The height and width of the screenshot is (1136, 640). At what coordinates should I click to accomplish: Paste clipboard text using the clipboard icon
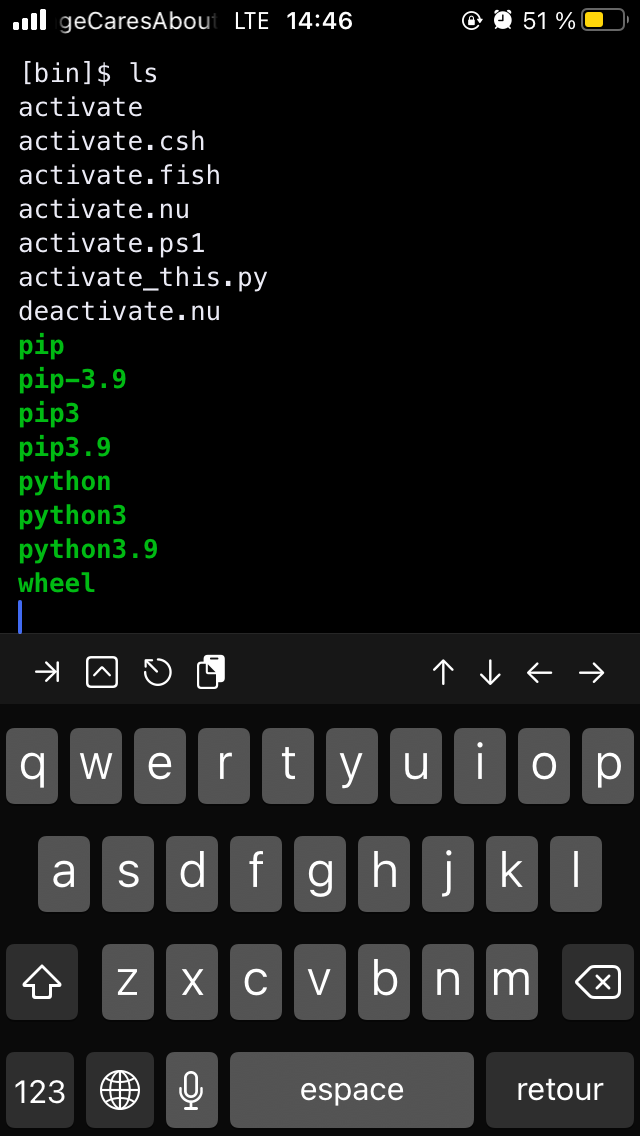211,671
